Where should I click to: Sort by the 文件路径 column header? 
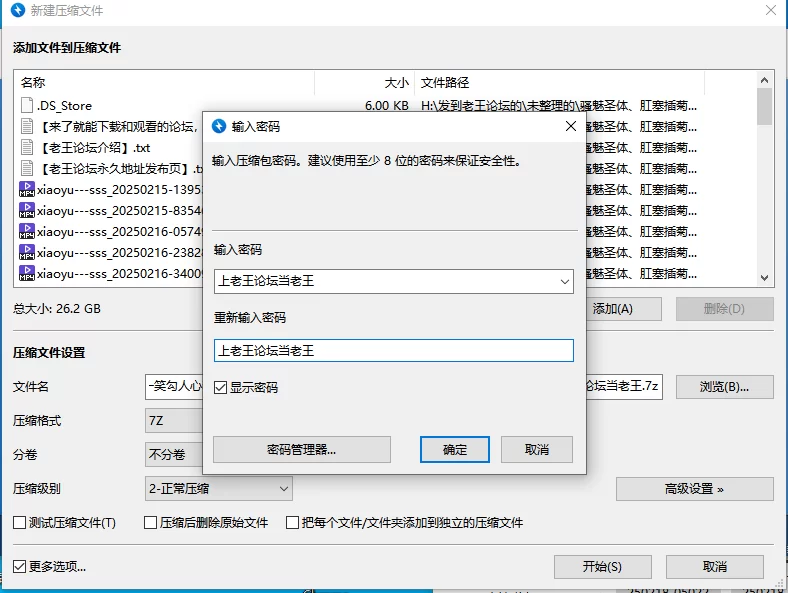point(559,82)
